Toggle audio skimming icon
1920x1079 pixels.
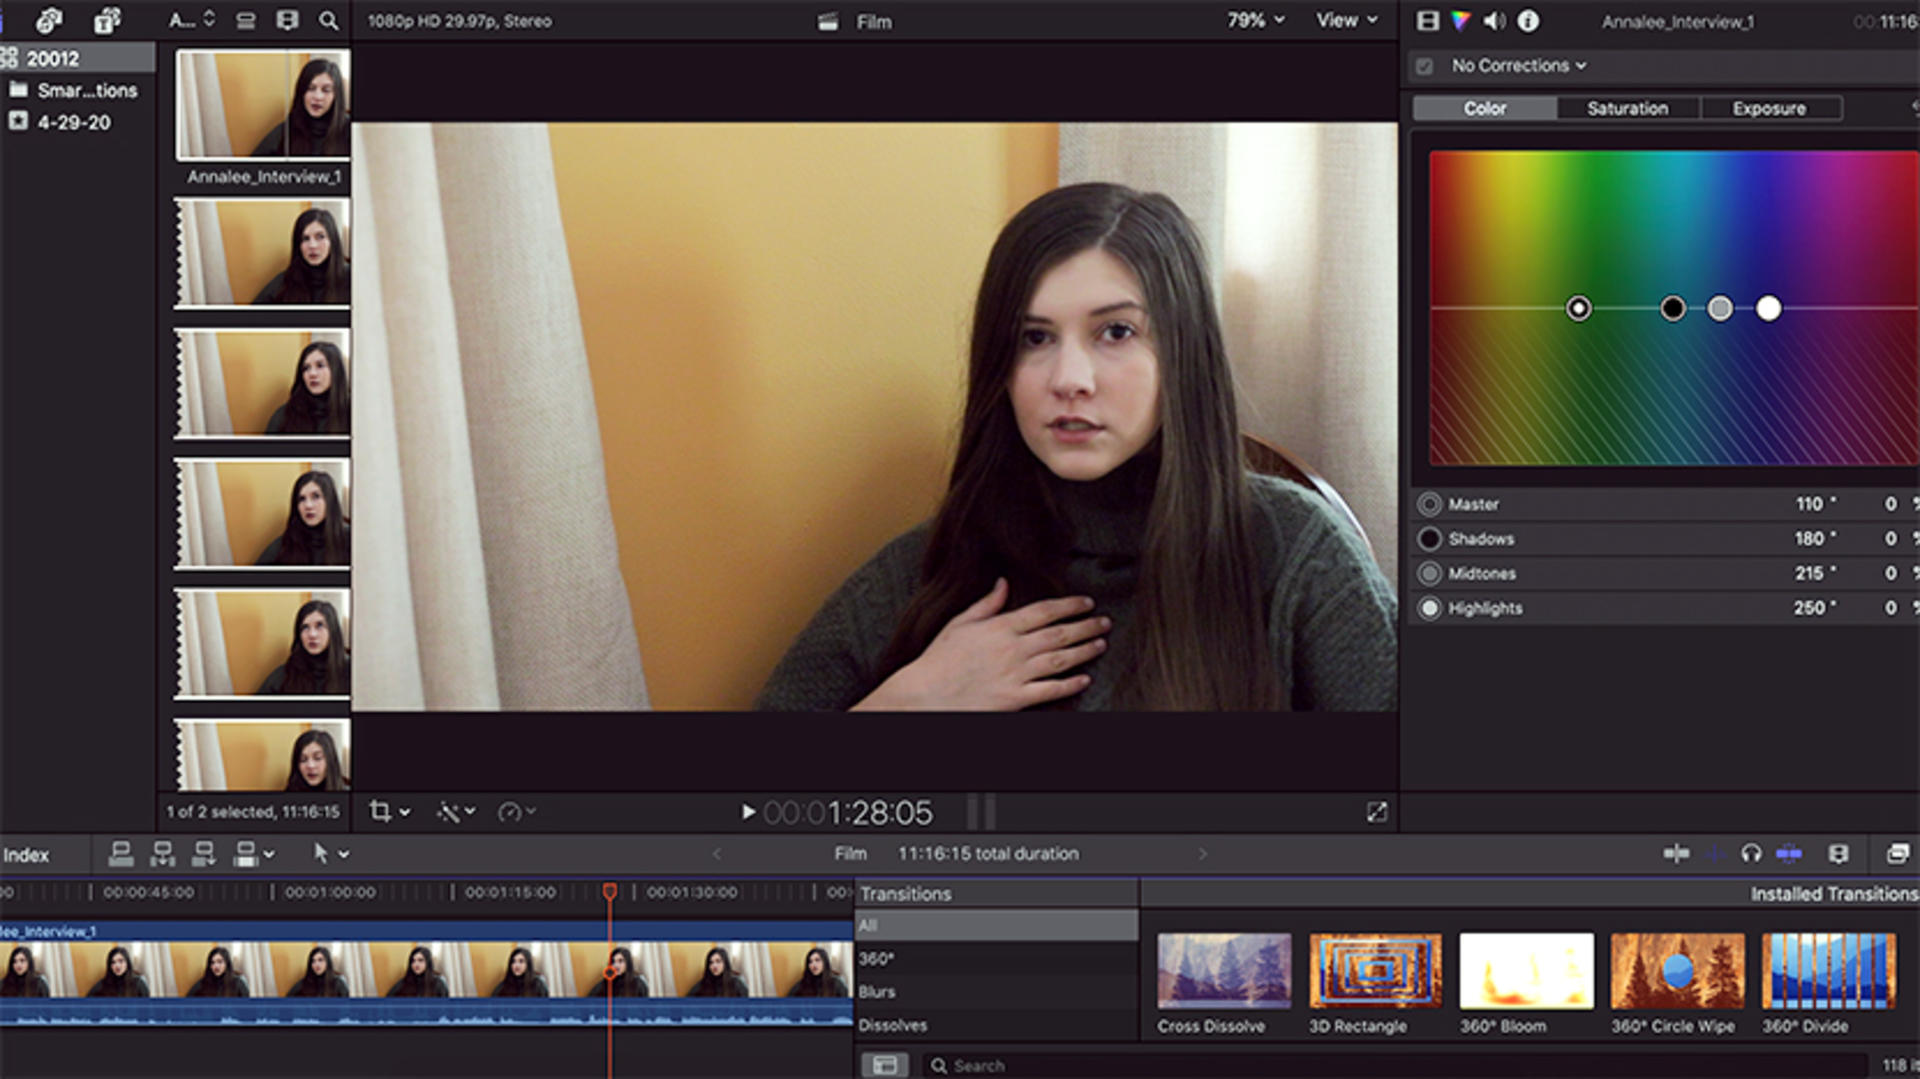[1716, 853]
